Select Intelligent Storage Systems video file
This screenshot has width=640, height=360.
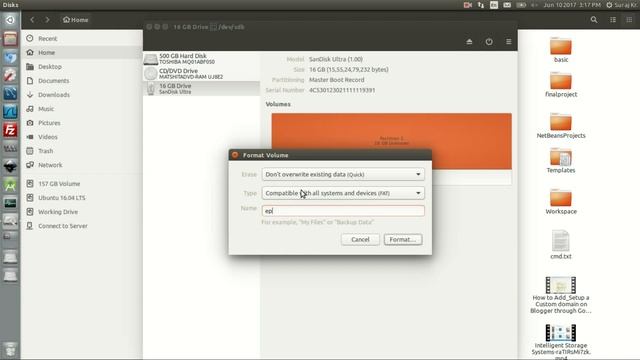(561, 342)
